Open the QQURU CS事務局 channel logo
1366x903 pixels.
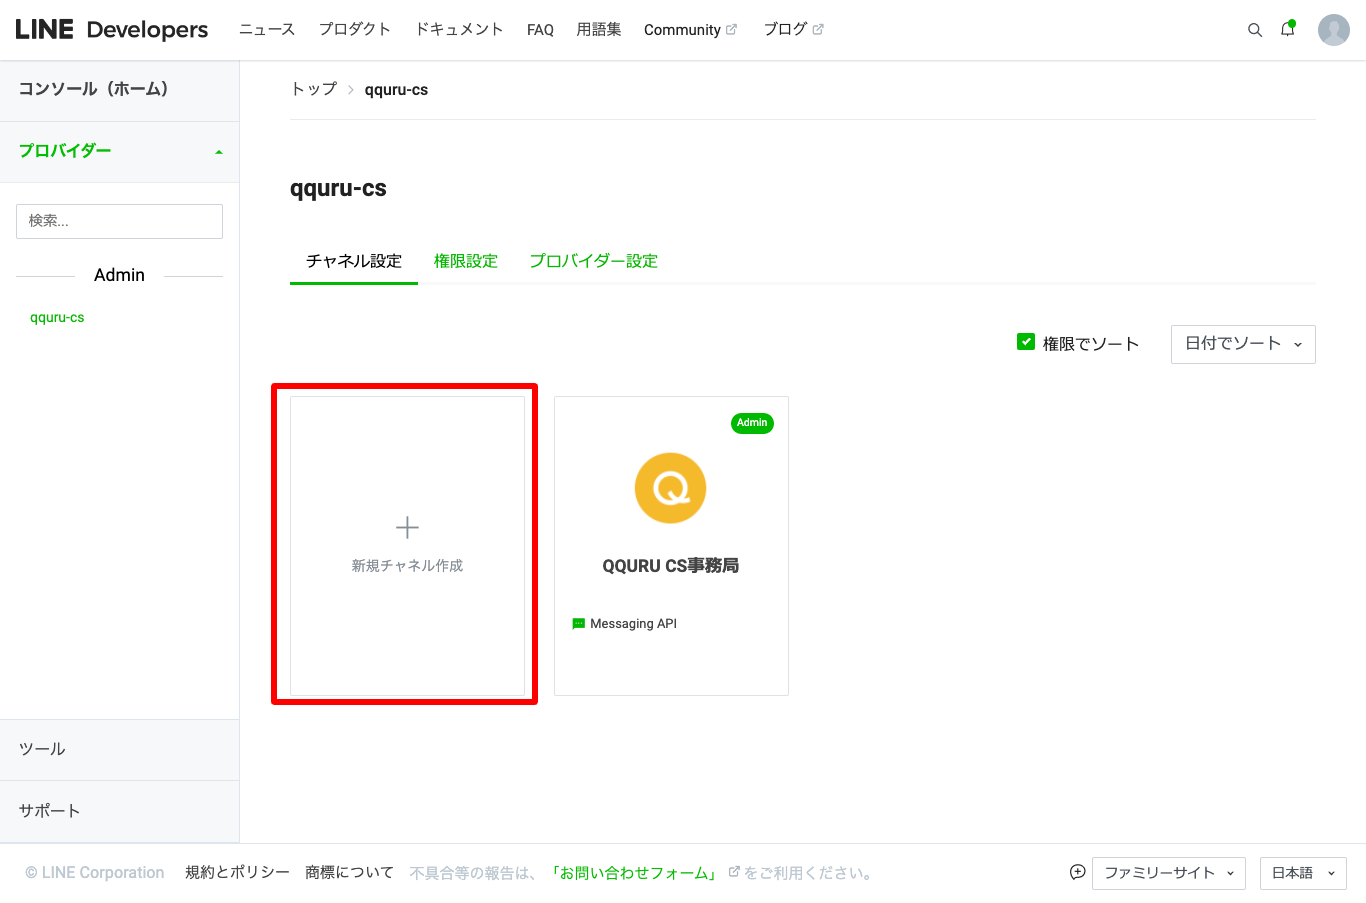(670, 488)
